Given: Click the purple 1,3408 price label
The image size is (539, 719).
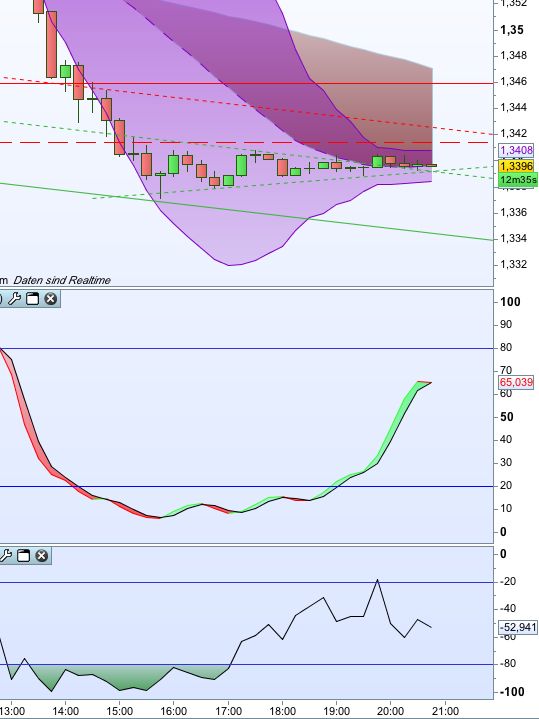Looking at the screenshot, I should pos(516,150).
